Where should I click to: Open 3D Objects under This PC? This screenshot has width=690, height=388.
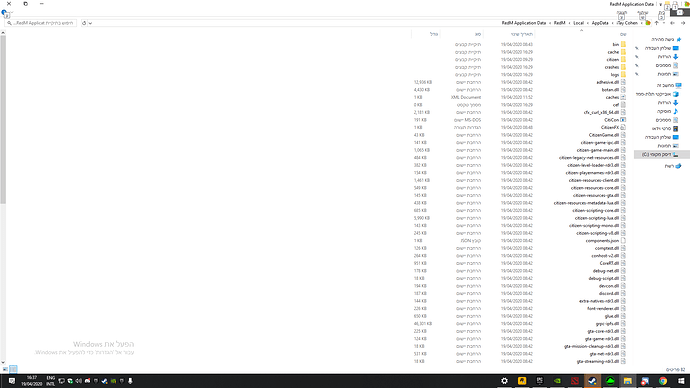click(657, 94)
